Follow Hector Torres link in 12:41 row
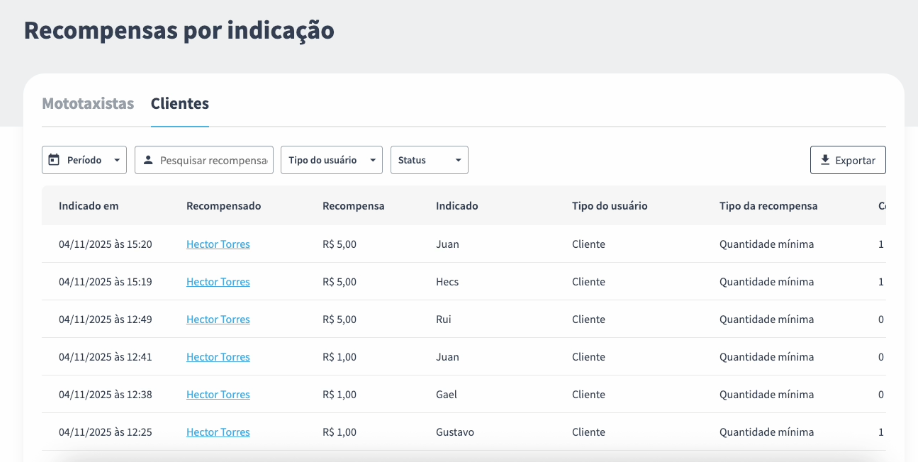This screenshot has height=462, width=918. 218,357
